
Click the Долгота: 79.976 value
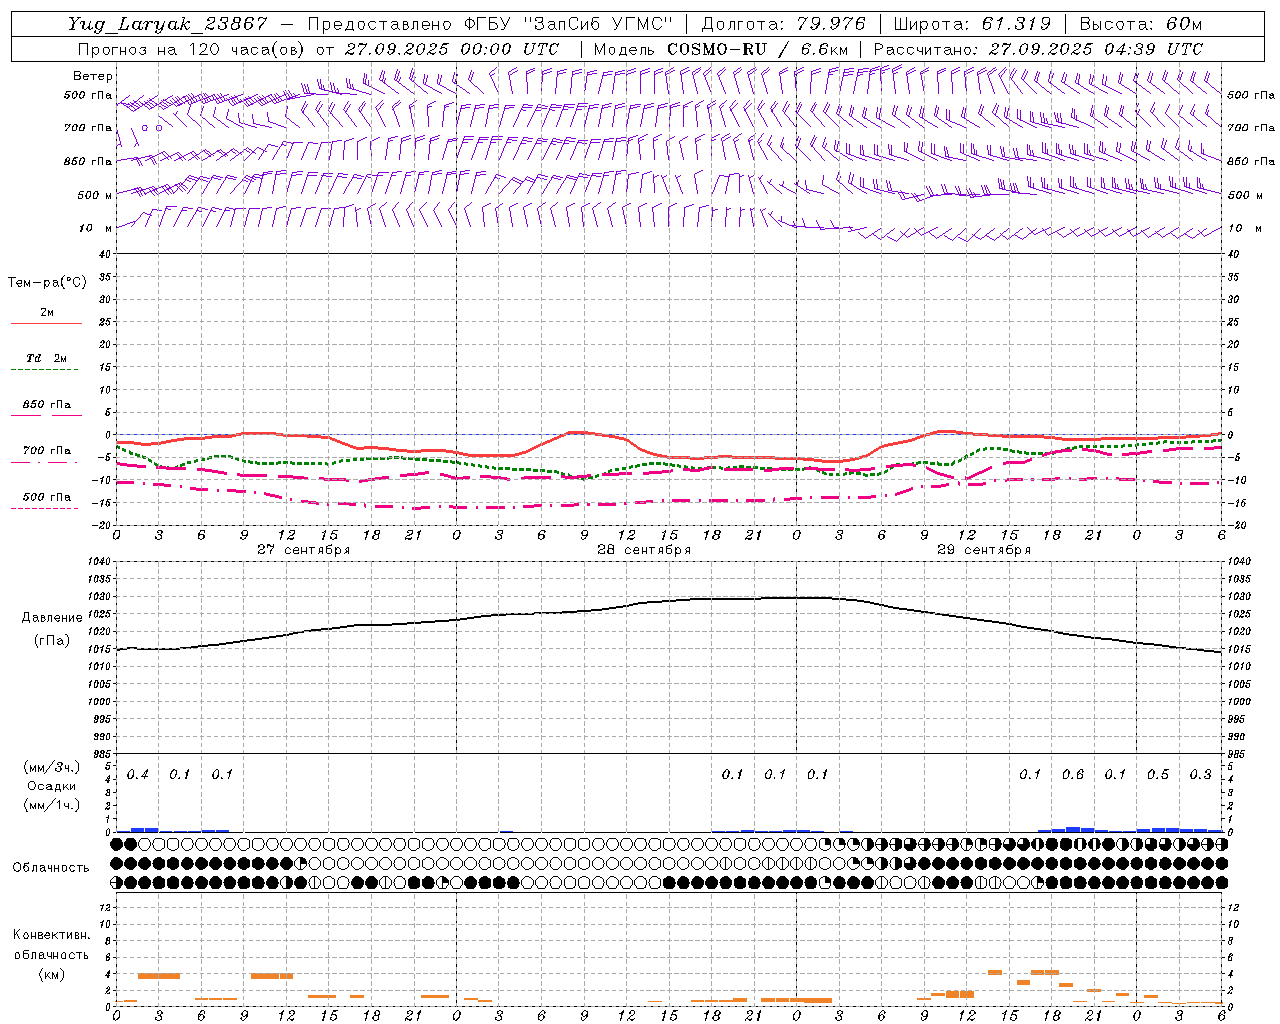(784, 24)
